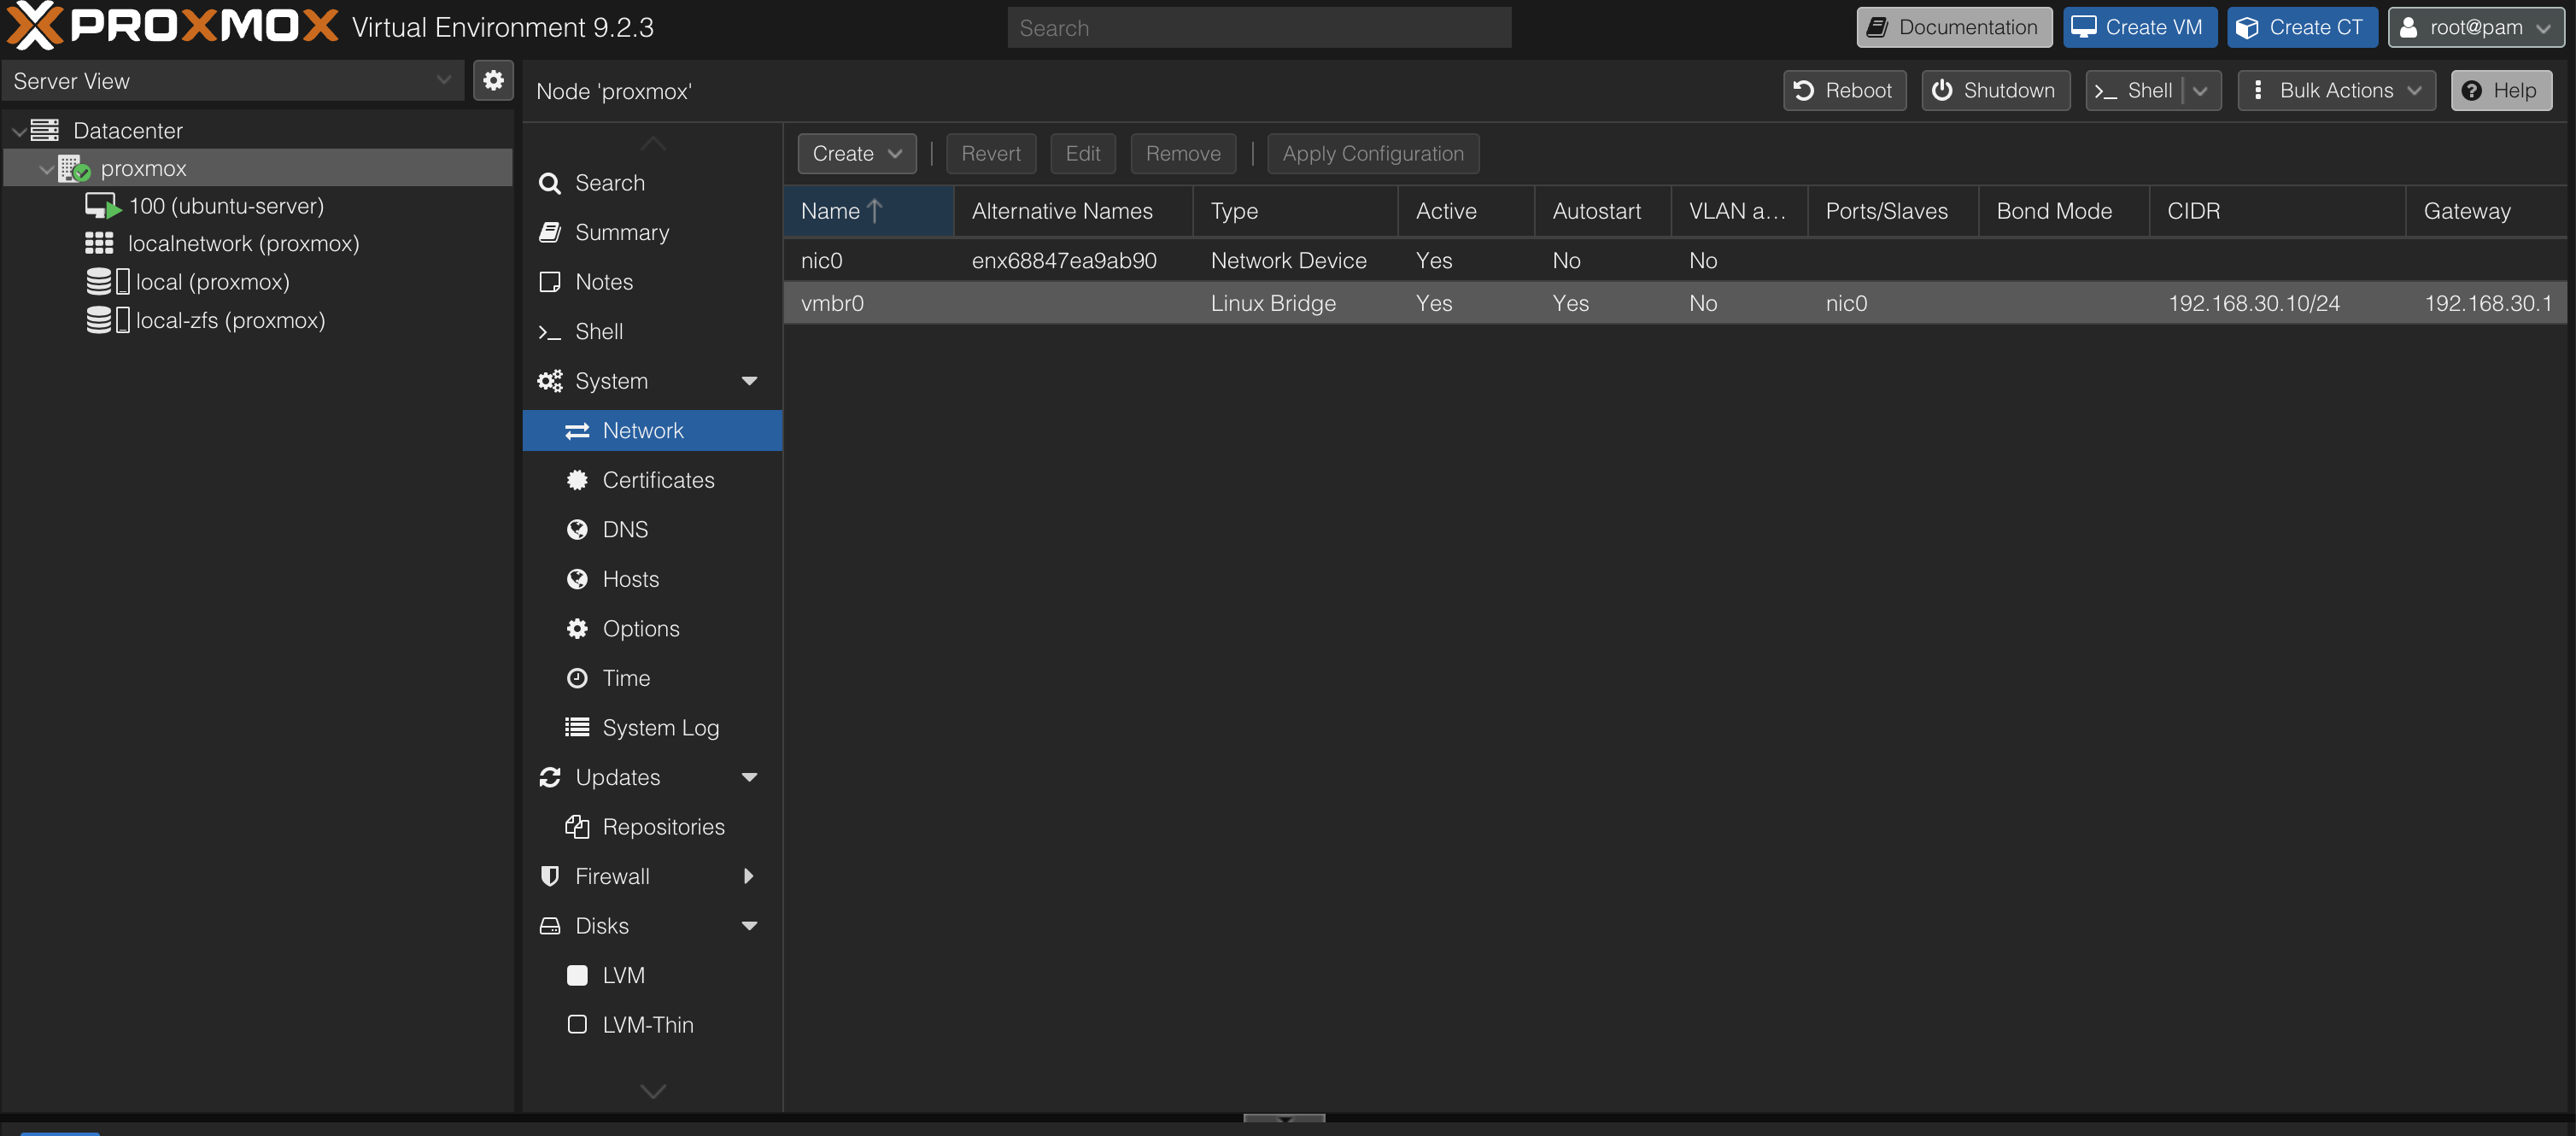
Task: Click the 192.168.30.1 gateway cell
Action: [x=2488, y=303]
